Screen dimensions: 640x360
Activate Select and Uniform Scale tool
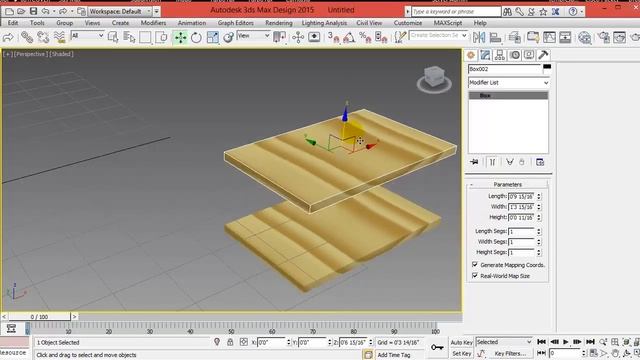tap(213, 37)
